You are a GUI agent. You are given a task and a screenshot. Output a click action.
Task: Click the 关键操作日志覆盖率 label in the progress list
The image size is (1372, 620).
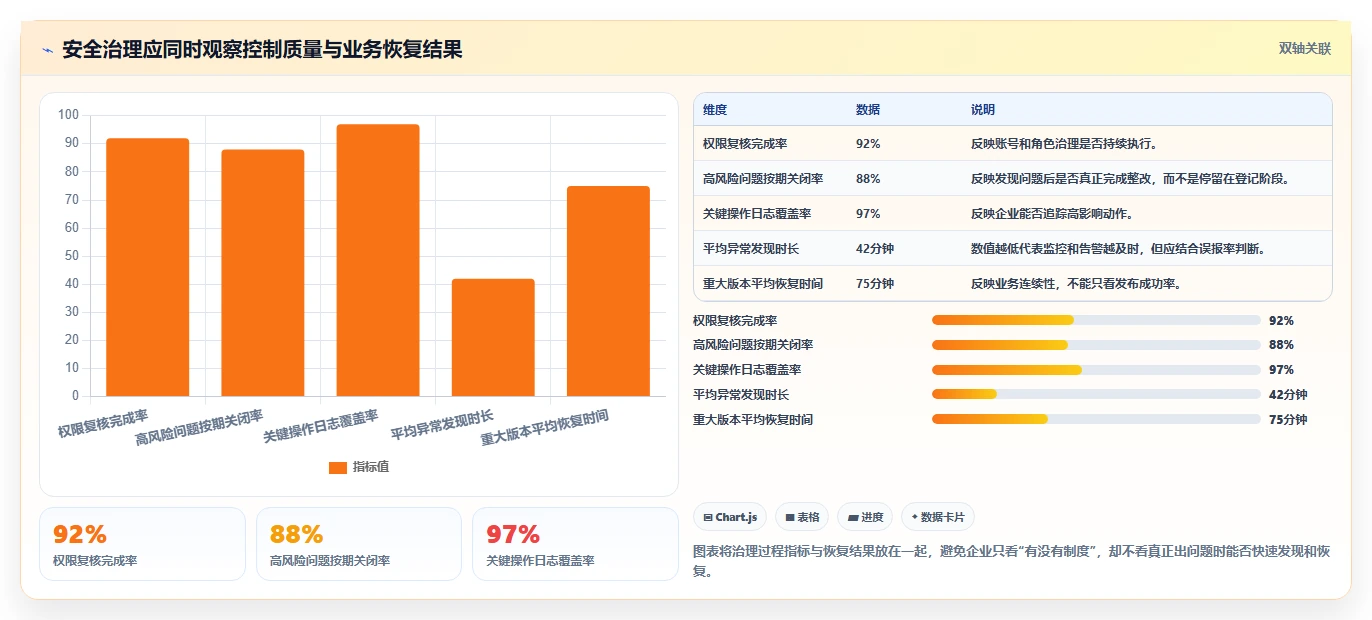[x=747, y=370]
